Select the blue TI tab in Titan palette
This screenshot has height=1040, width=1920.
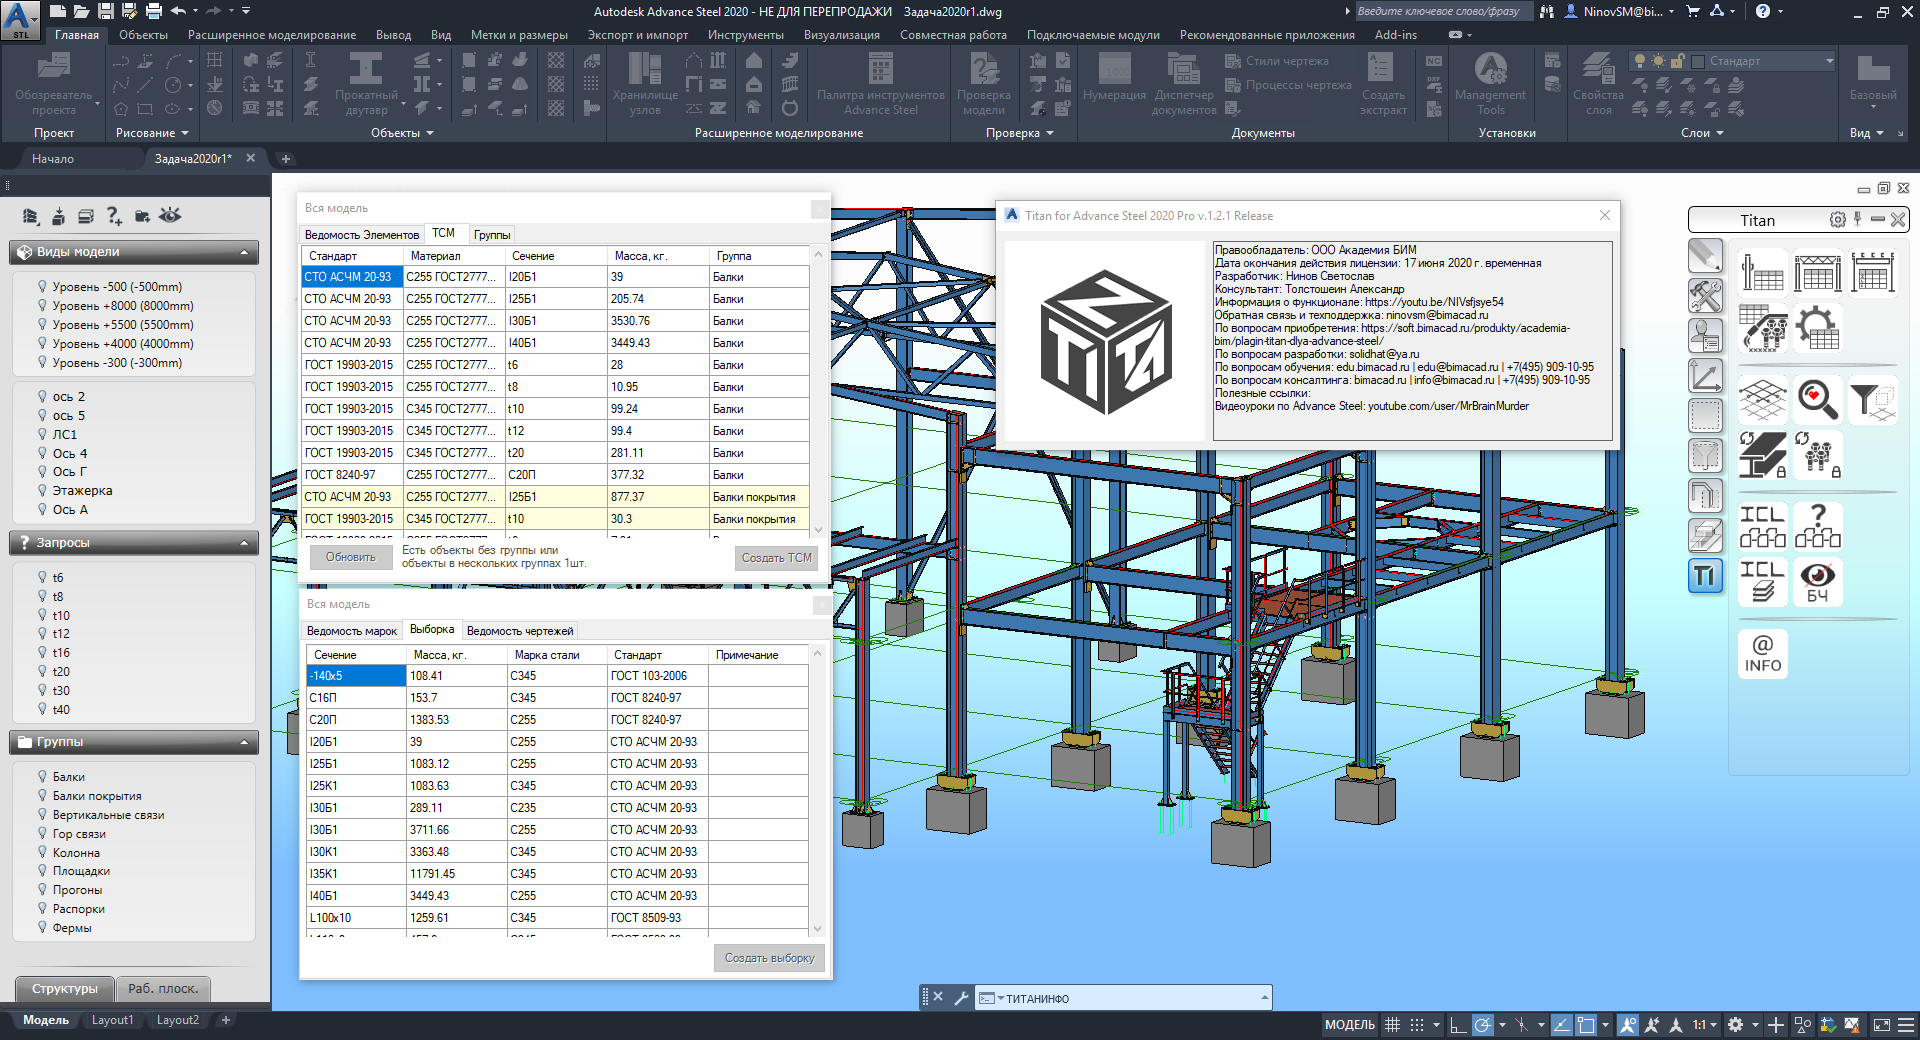click(x=1705, y=575)
